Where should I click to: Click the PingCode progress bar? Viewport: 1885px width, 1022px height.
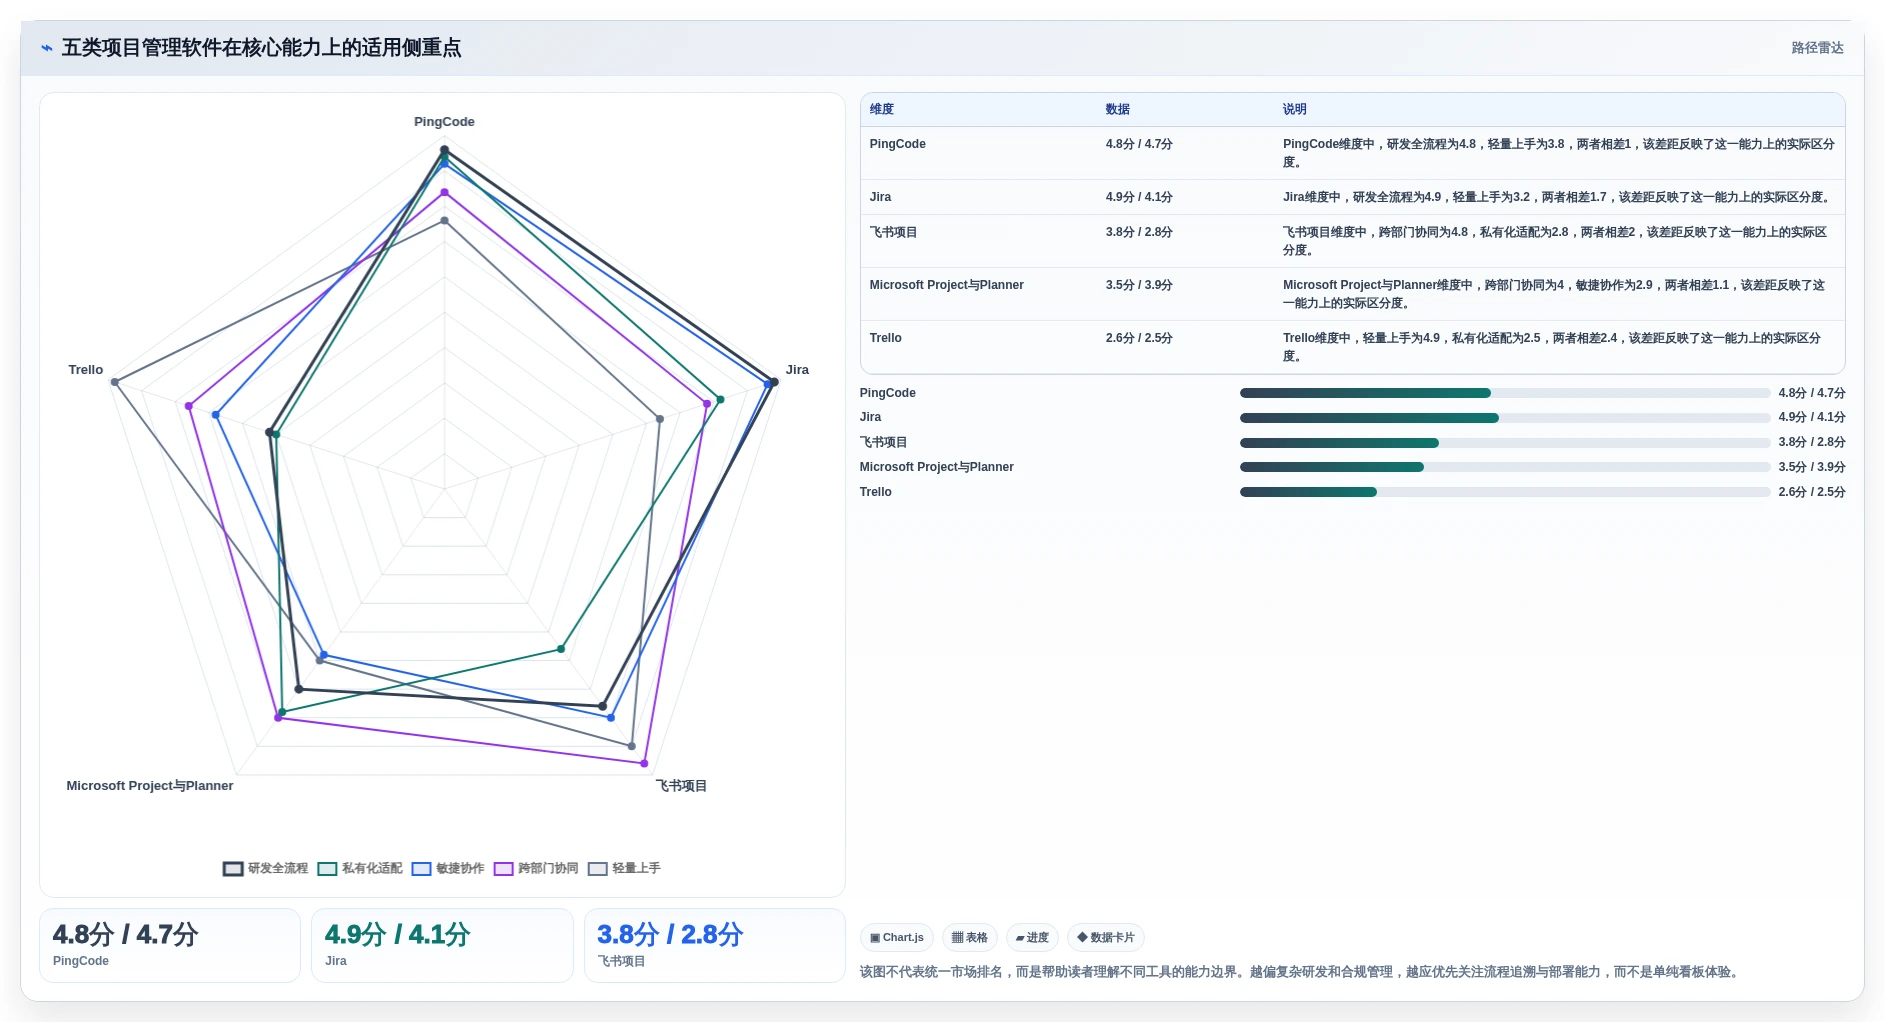click(x=1505, y=393)
